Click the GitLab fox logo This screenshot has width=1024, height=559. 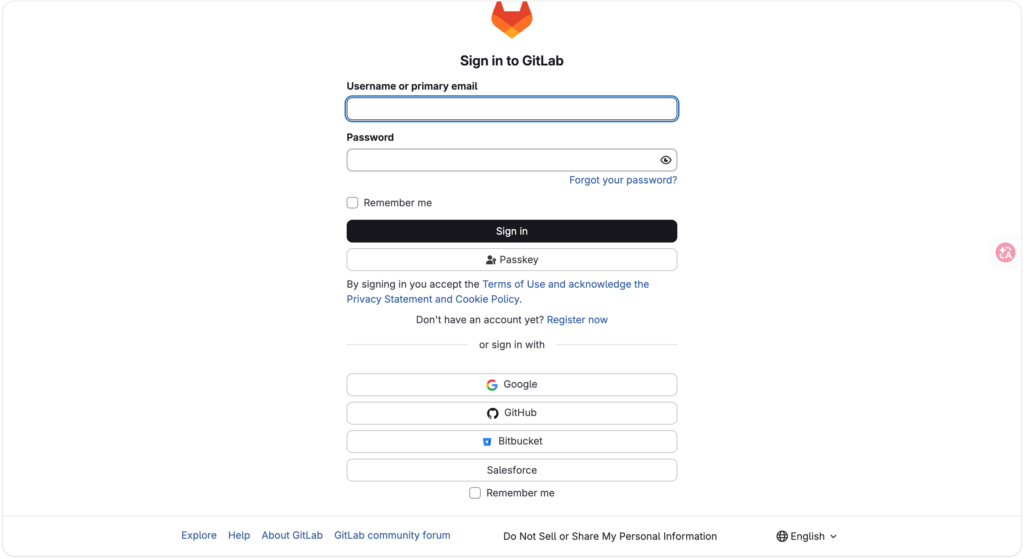tap(511, 20)
